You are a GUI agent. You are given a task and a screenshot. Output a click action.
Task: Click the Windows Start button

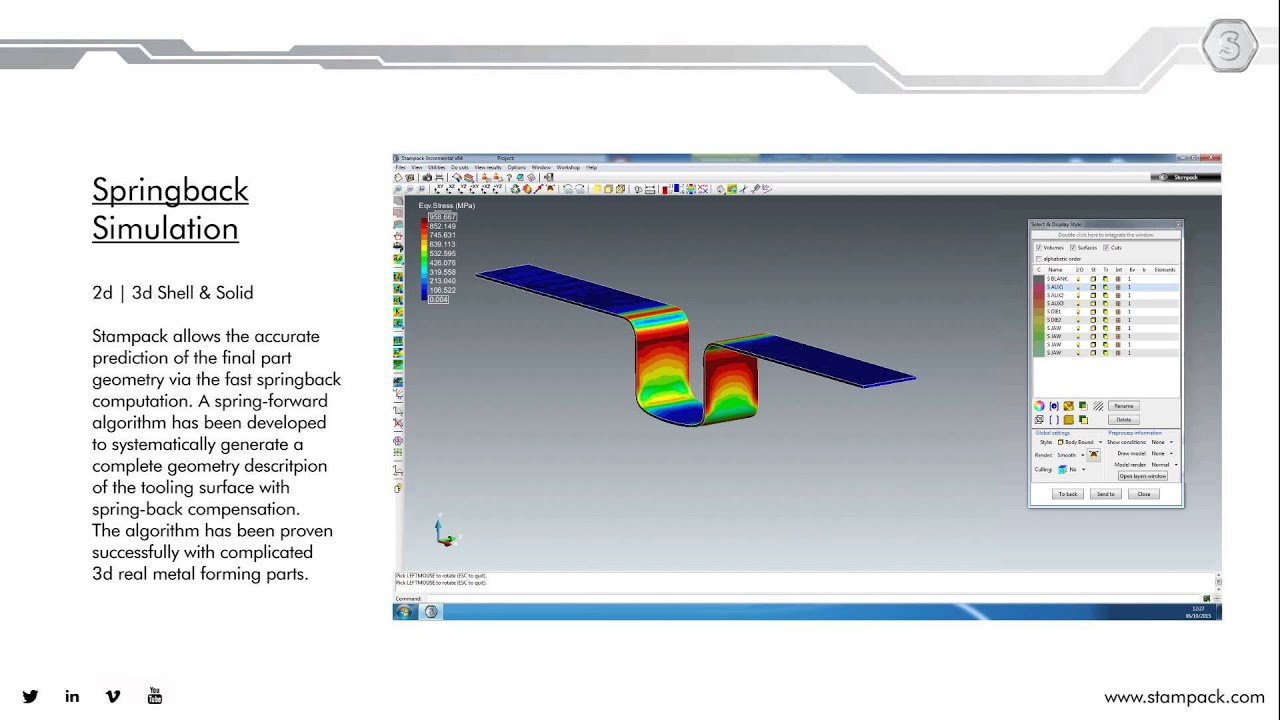coord(404,611)
